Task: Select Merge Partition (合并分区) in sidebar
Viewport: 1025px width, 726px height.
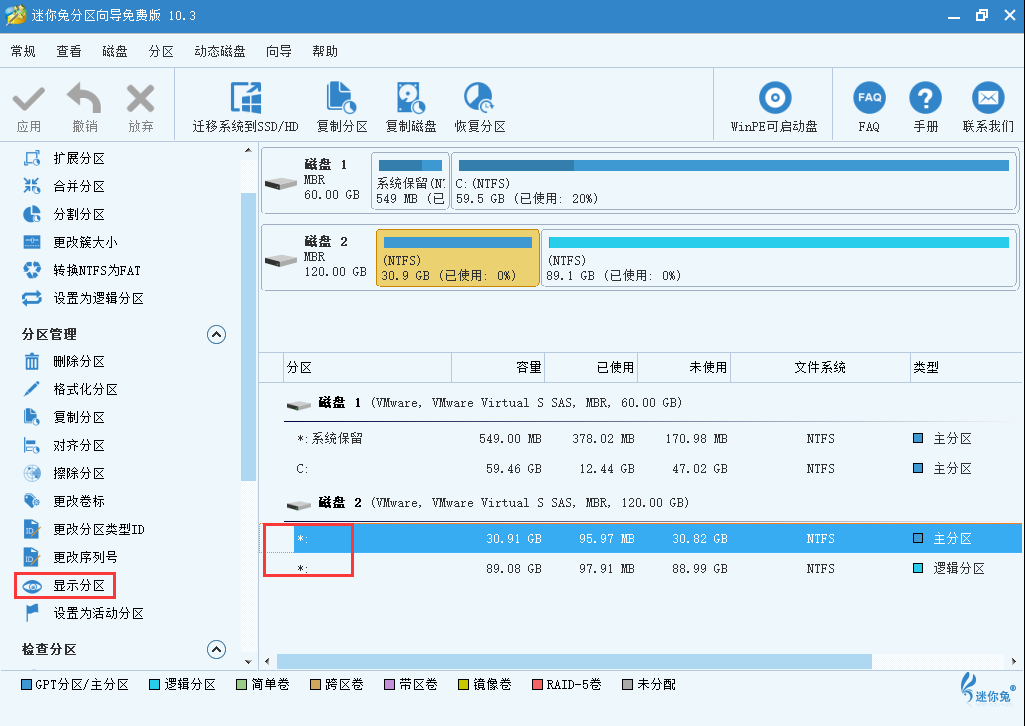Action: pyautogui.click(x=64, y=186)
